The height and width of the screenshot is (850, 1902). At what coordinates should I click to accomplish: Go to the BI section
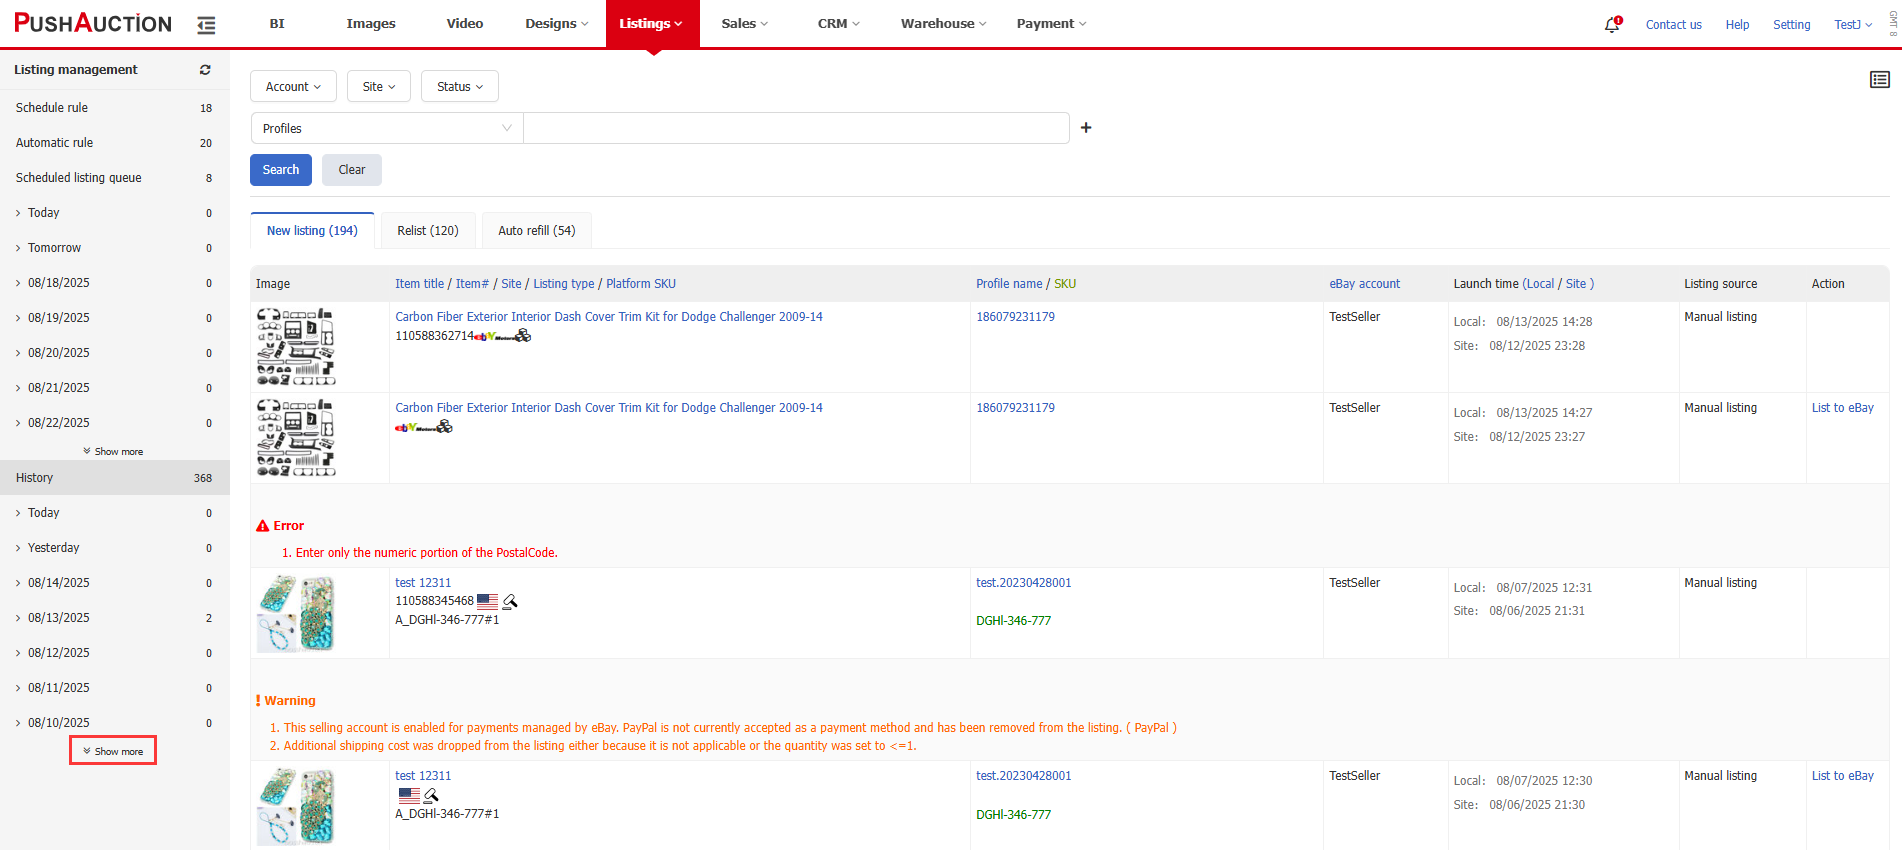click(x=277, y=23)
